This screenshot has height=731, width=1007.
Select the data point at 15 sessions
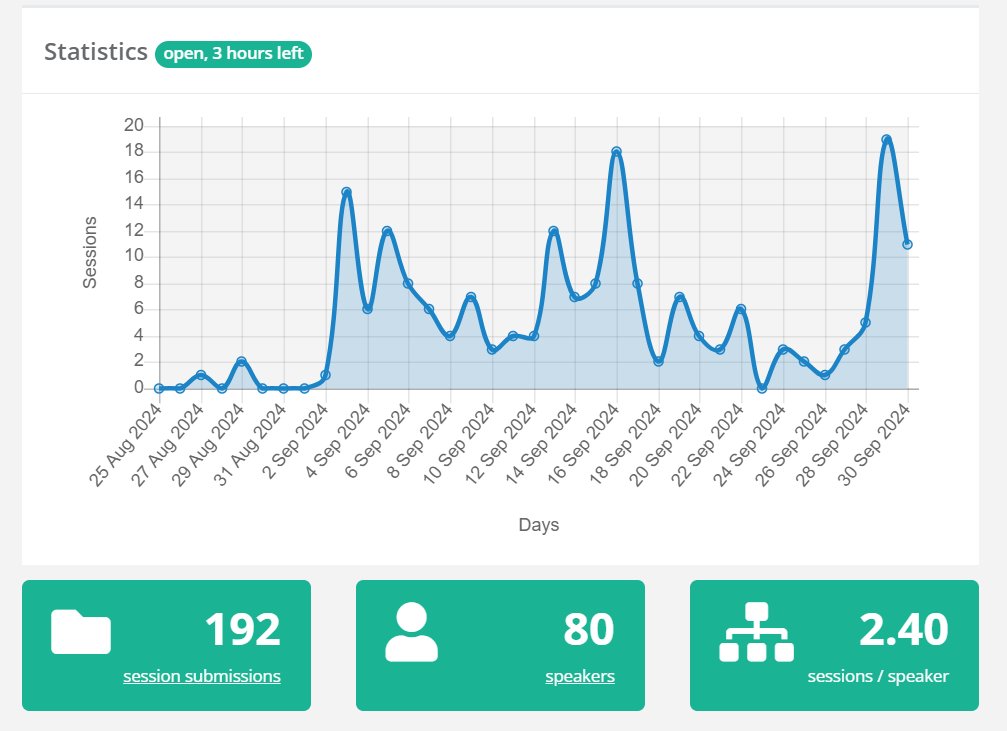(346, 192)
